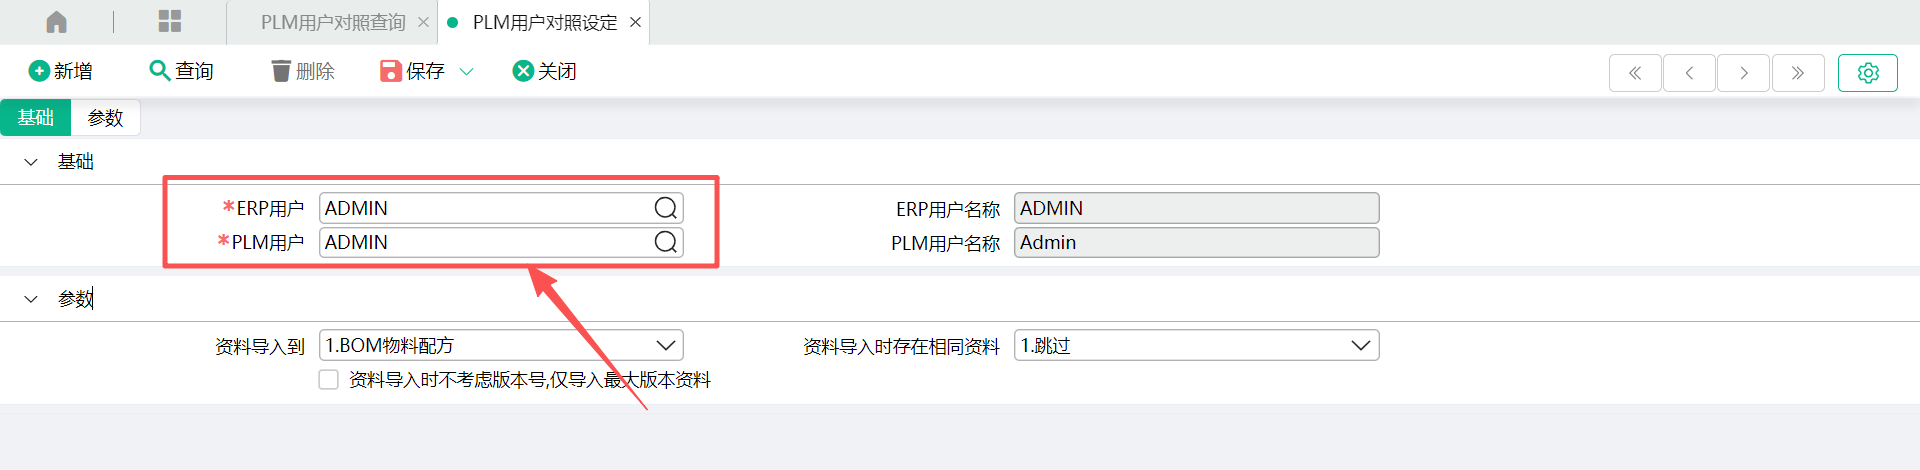
Task: Expand the 保存 dropdown arrow
Action: [x=466, y=71]
